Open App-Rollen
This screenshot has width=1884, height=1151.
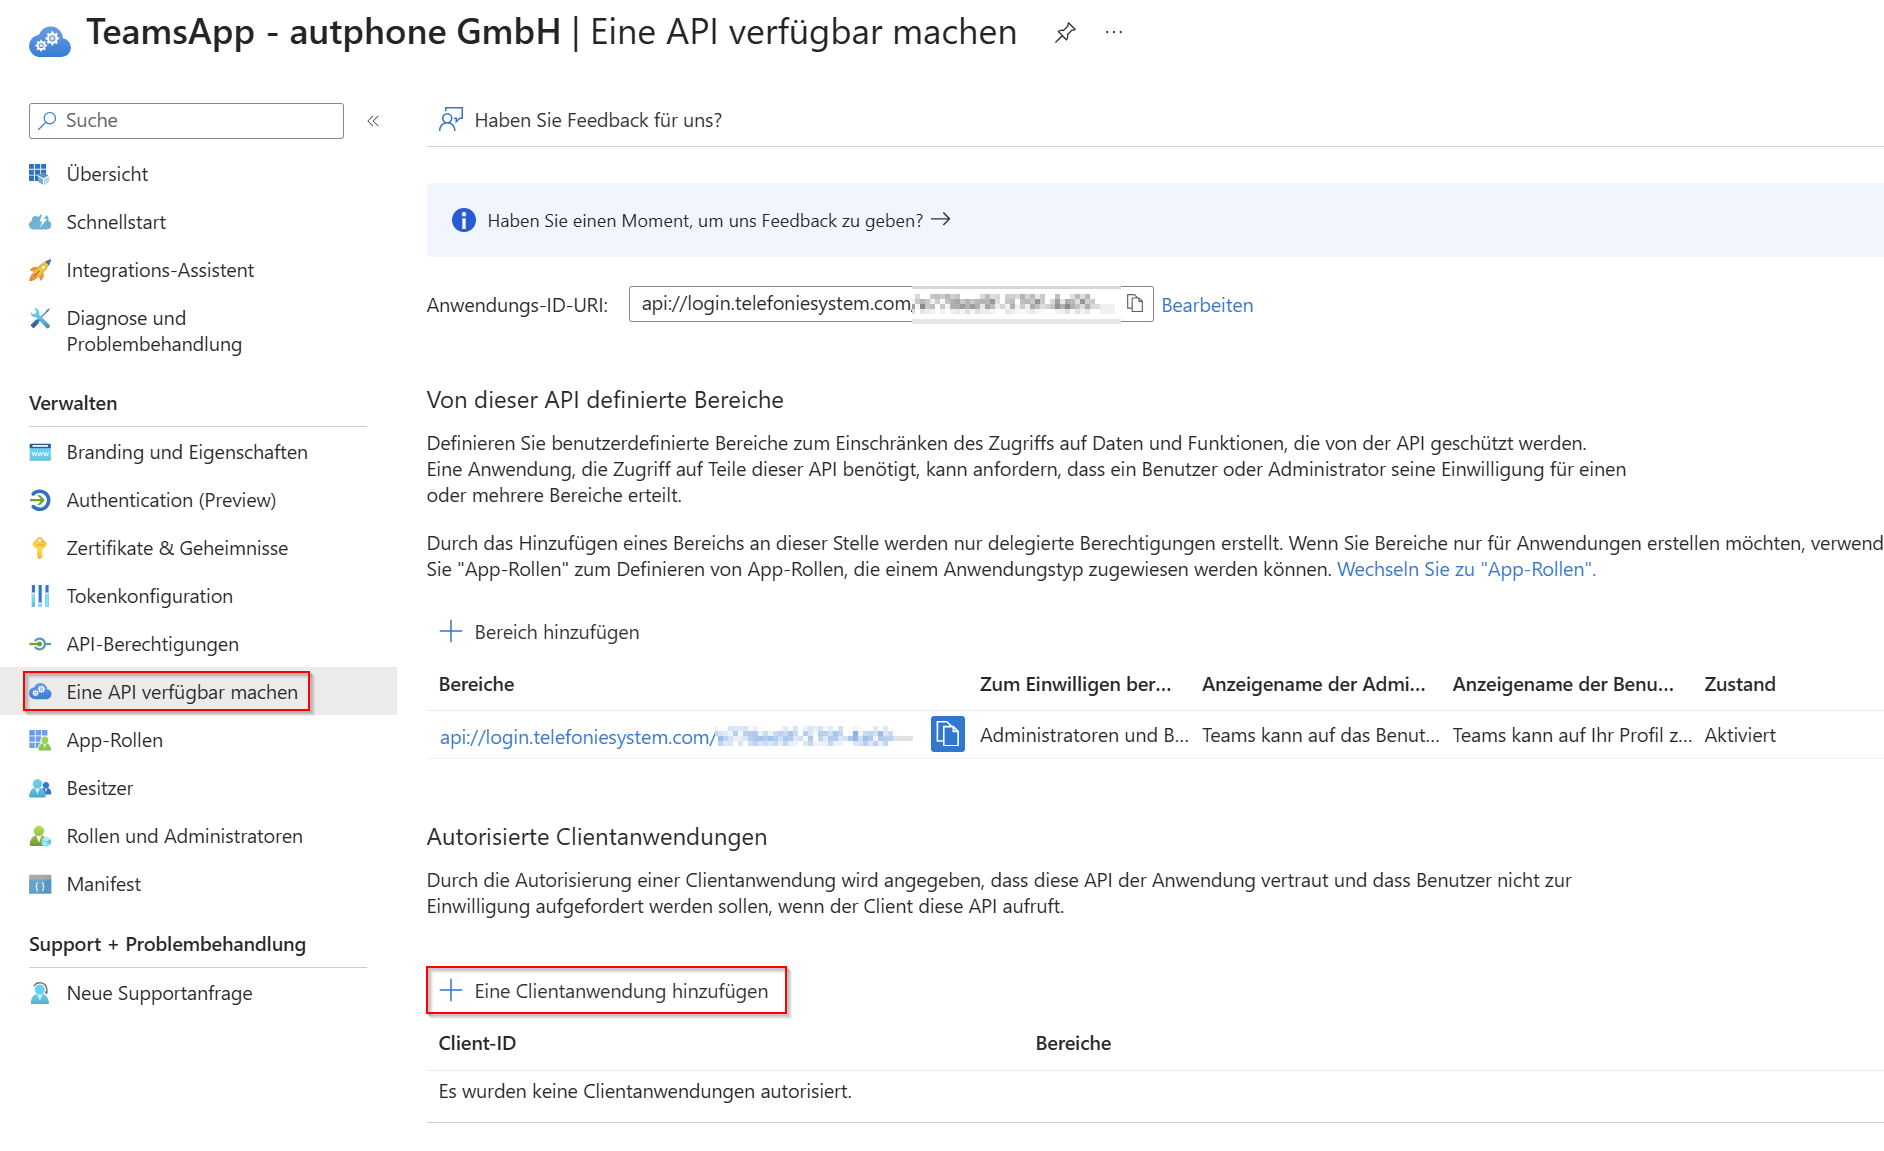114,740
